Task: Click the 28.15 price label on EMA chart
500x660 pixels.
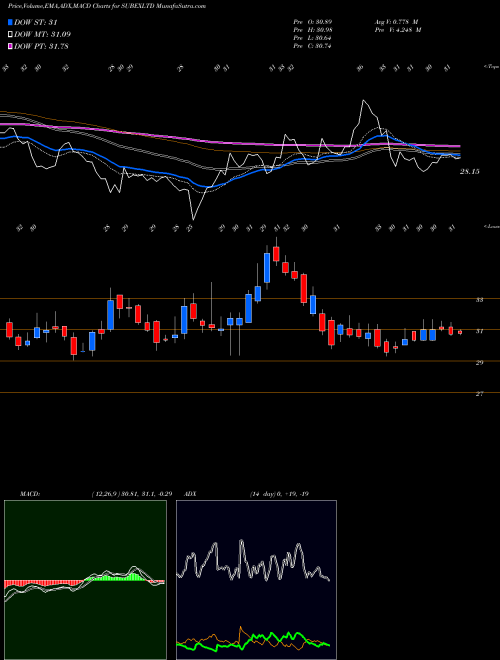Action: tap(469, 172)
